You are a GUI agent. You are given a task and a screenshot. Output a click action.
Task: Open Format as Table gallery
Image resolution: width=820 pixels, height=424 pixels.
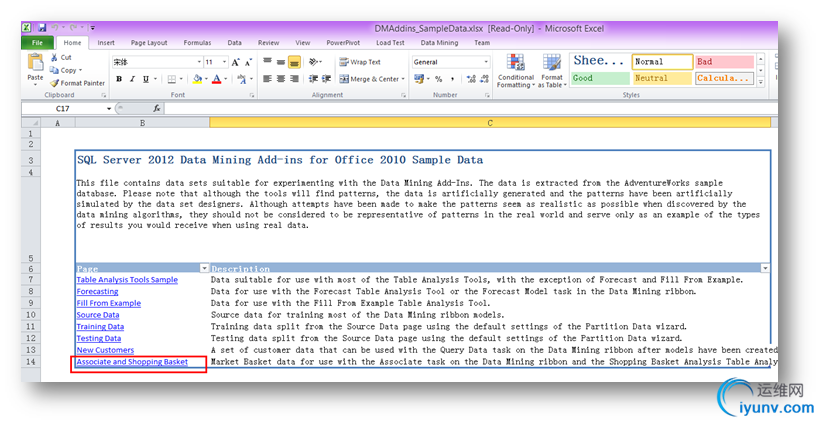pyautogui.click(x=552, y=71)
